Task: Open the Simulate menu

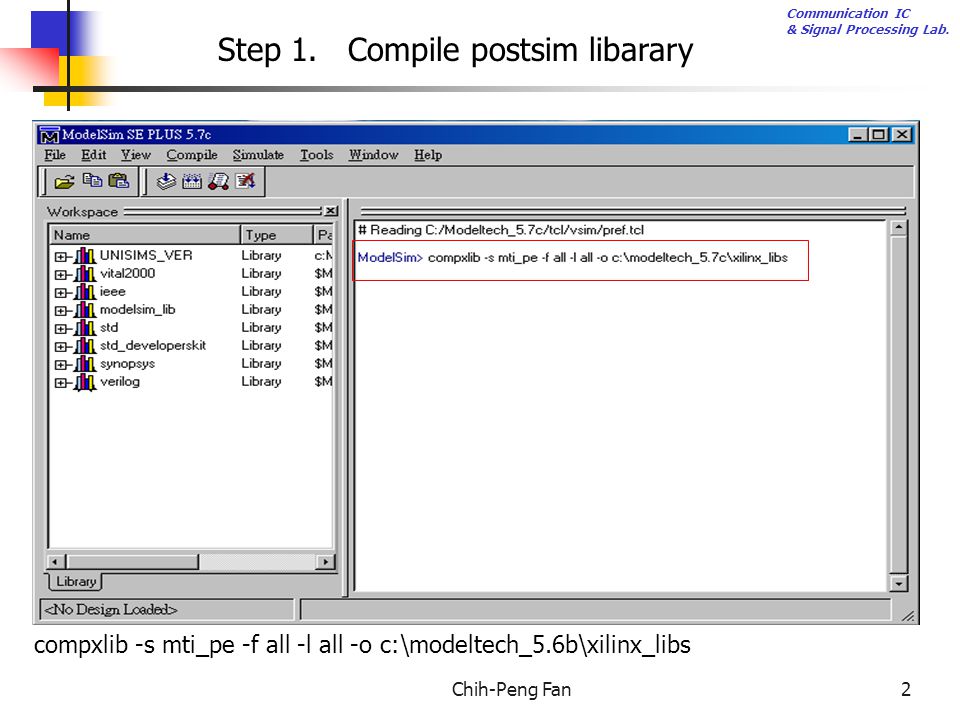Action: (258, 155)
